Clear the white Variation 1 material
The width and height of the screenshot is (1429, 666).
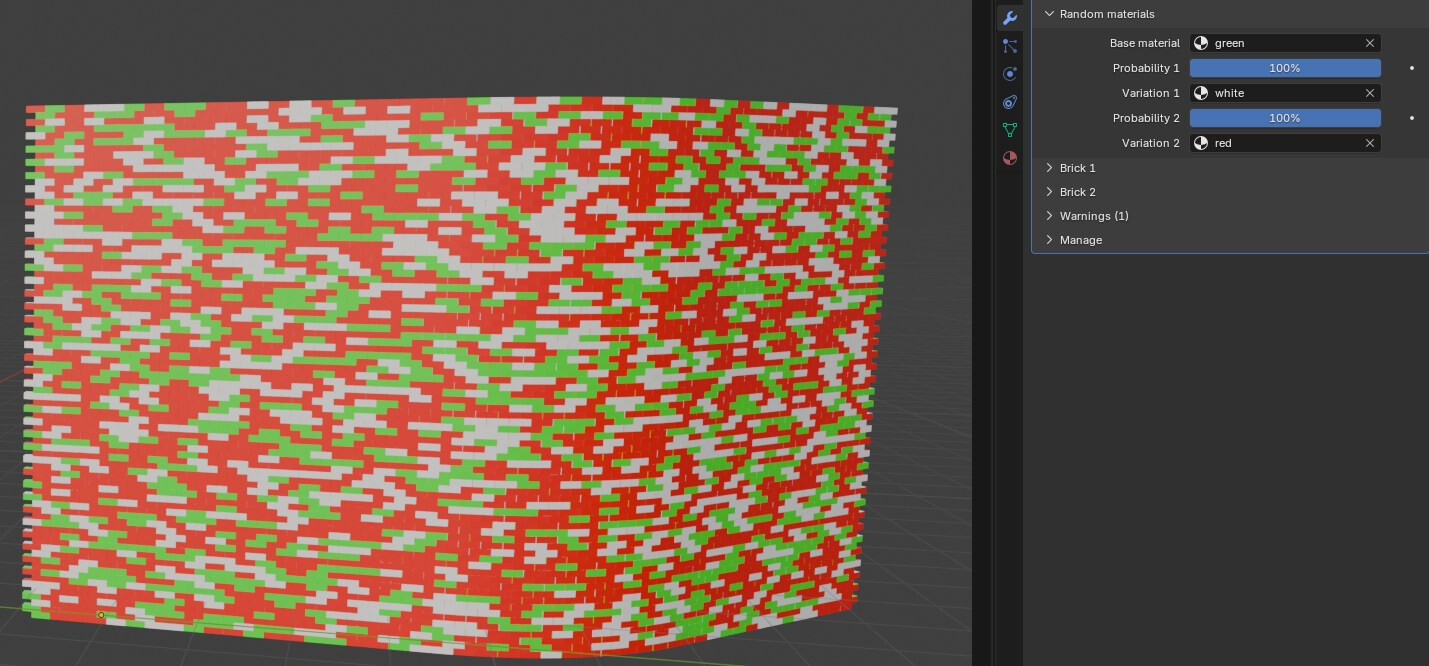1370,93
